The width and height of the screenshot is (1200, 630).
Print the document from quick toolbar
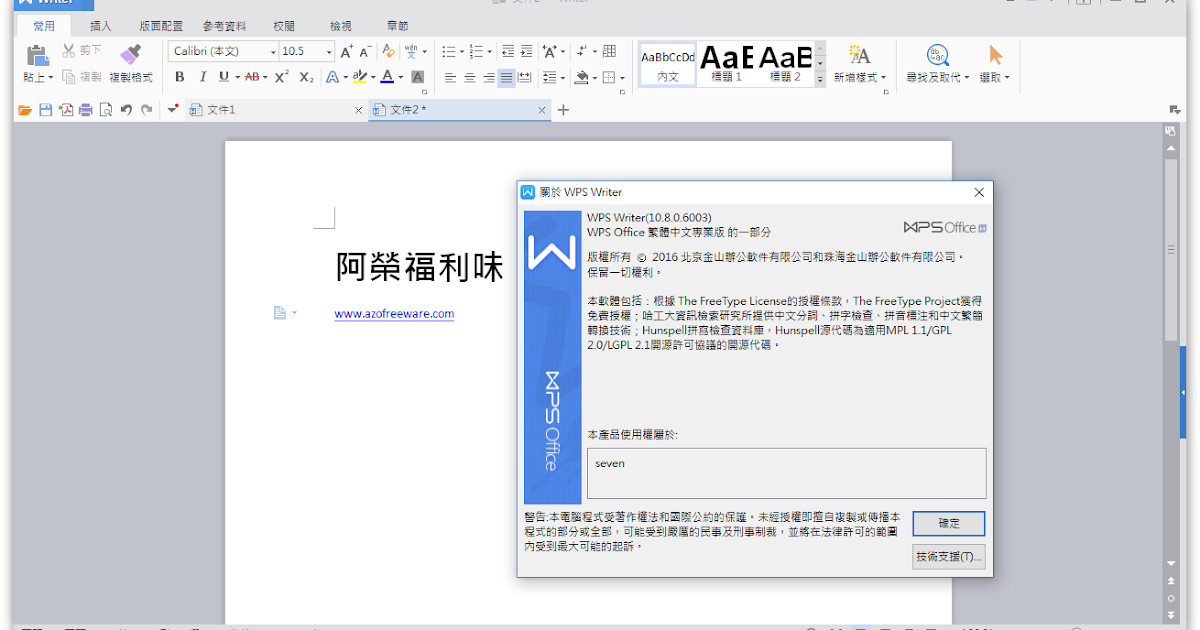tap(86, 110)
